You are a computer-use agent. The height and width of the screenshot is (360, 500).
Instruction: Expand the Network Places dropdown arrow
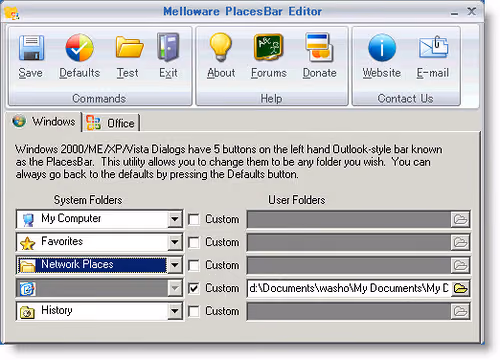click(x=175, y=265)
